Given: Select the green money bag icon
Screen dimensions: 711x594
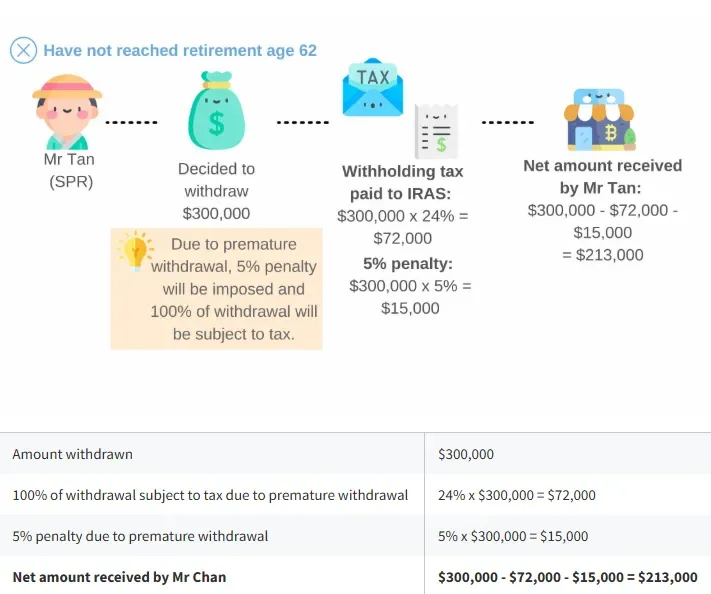Looking at the screenshot, I should [x=216, y=110].
